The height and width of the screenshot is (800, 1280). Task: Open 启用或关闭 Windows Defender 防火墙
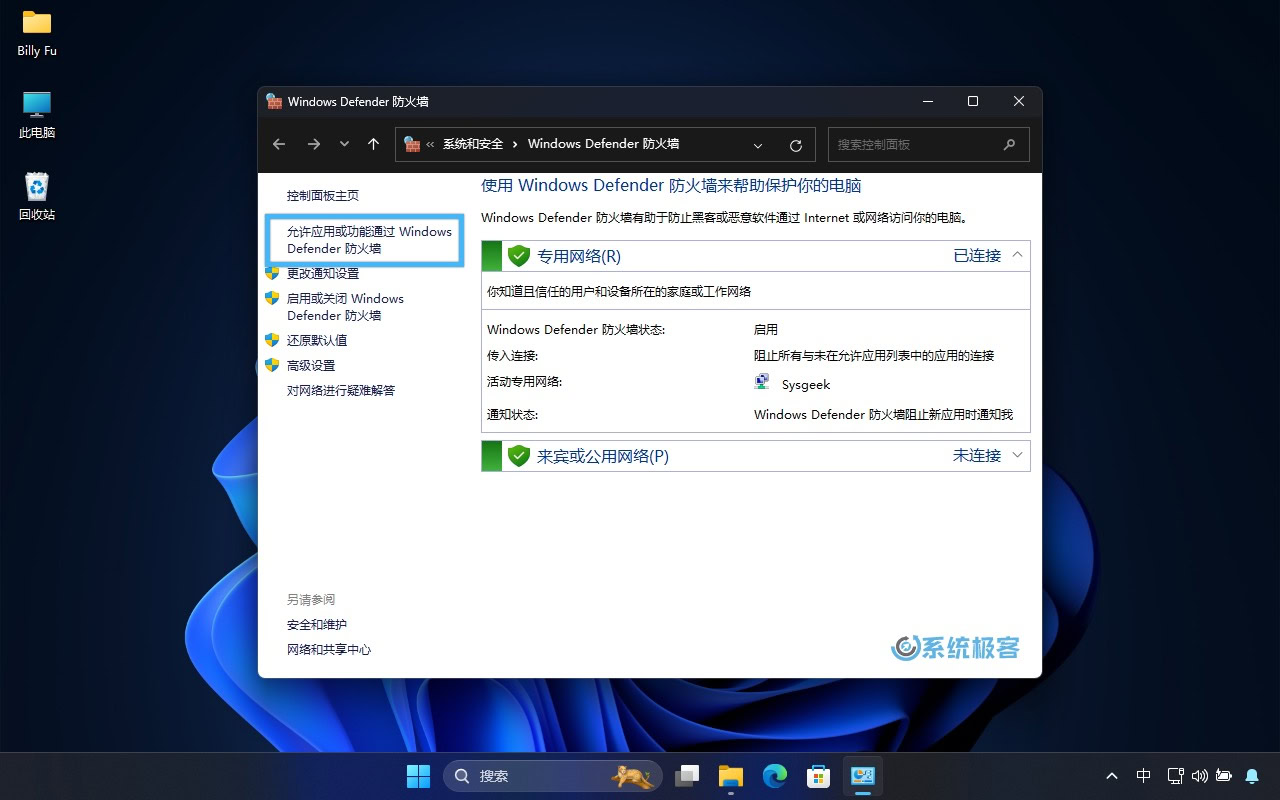pyautogui.click(x=345, y=307)
